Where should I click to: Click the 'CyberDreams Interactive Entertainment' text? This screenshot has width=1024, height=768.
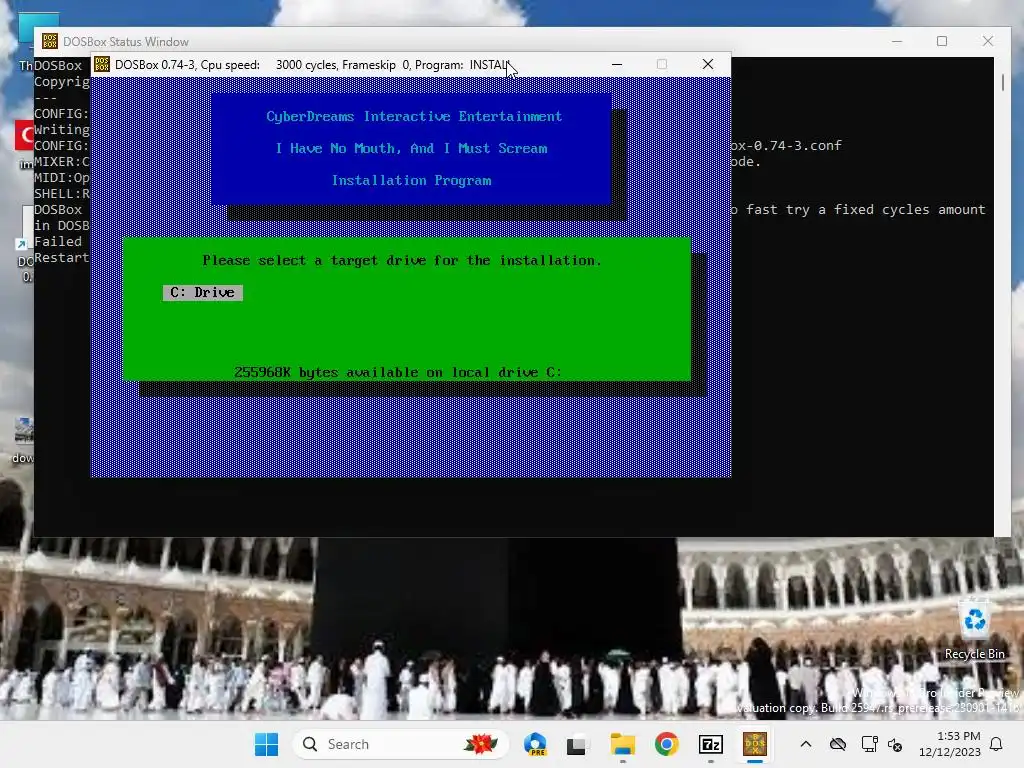(414, 116)
